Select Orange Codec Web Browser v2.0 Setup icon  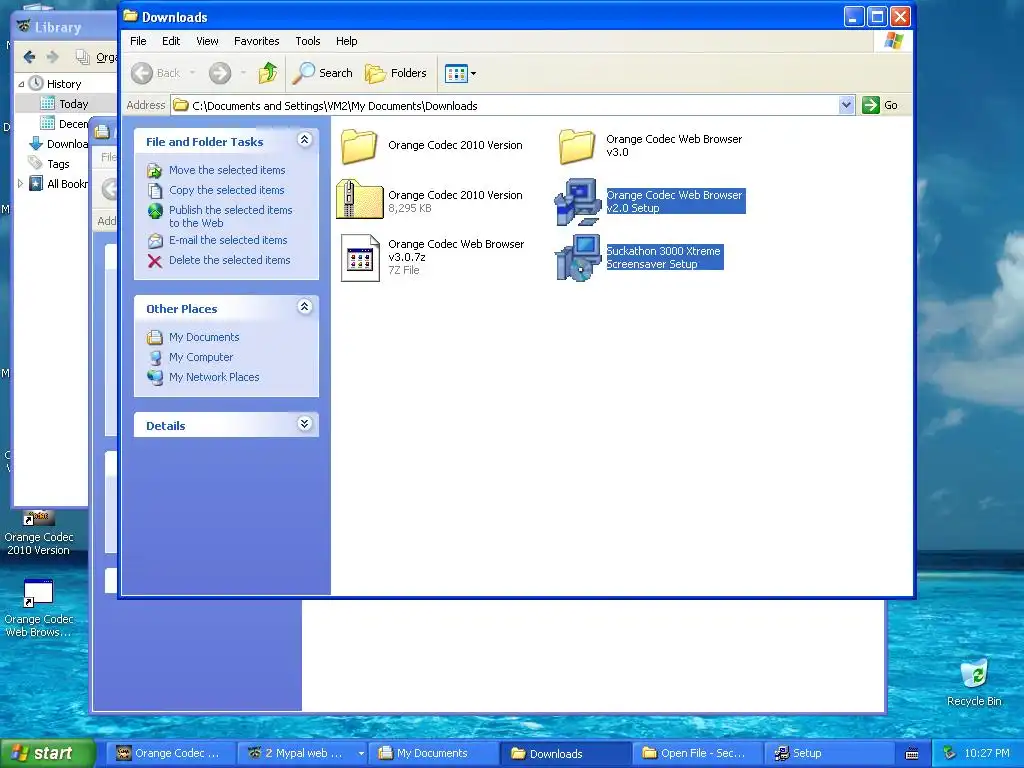(x=577, y=202)
